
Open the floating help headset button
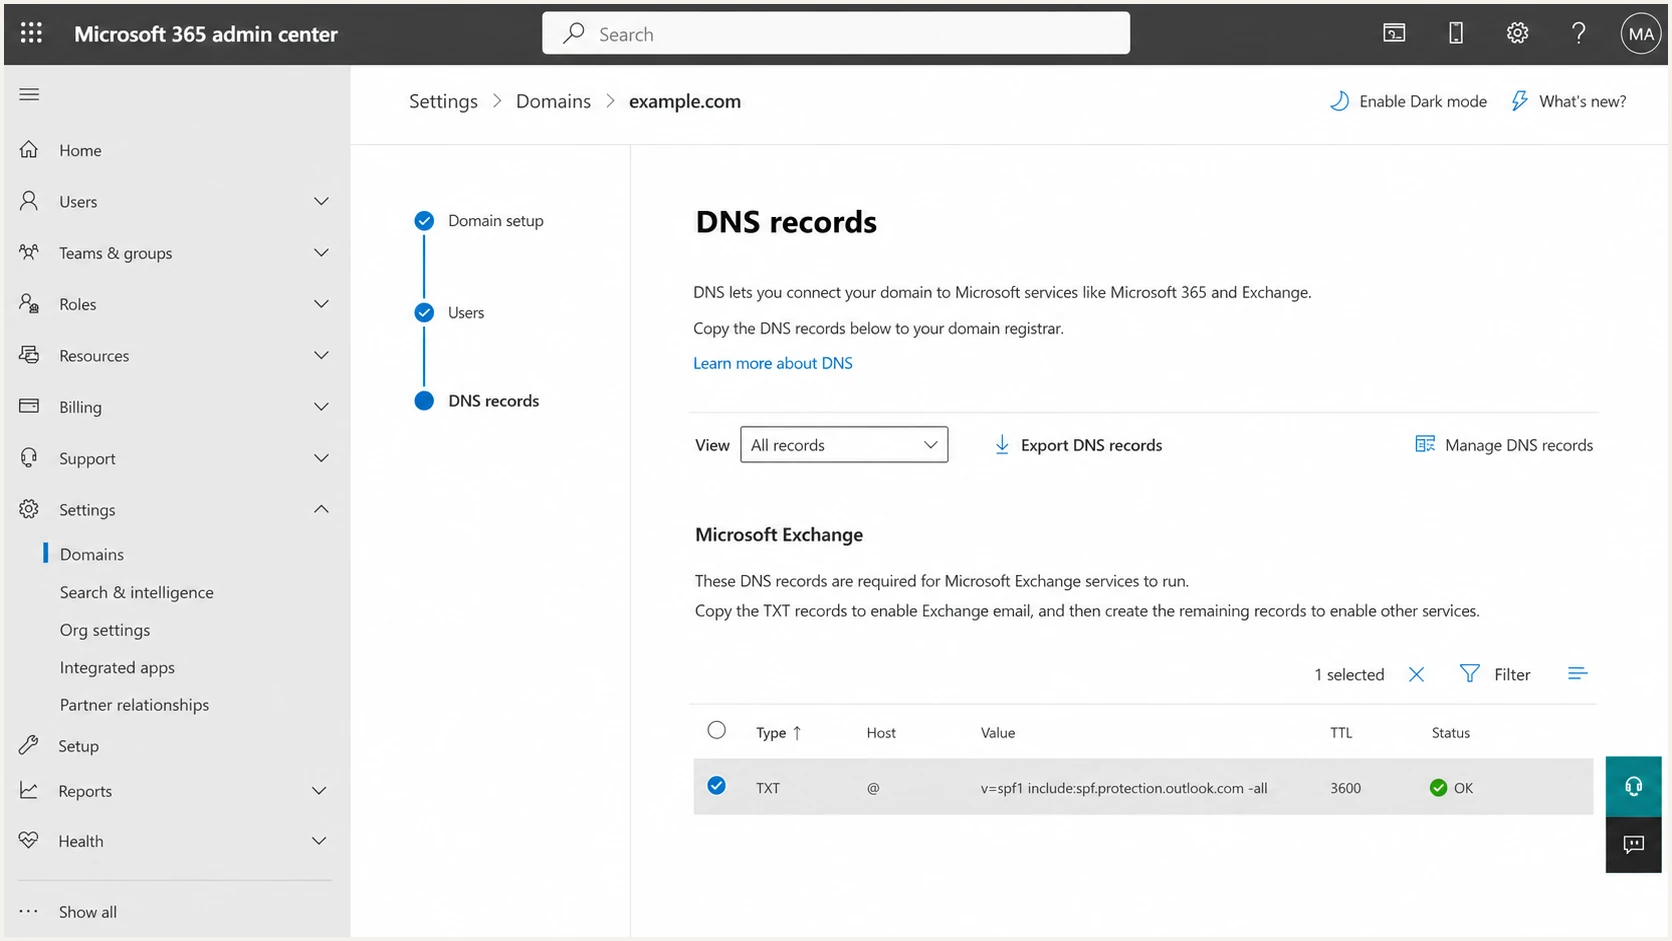point(1633,786)
